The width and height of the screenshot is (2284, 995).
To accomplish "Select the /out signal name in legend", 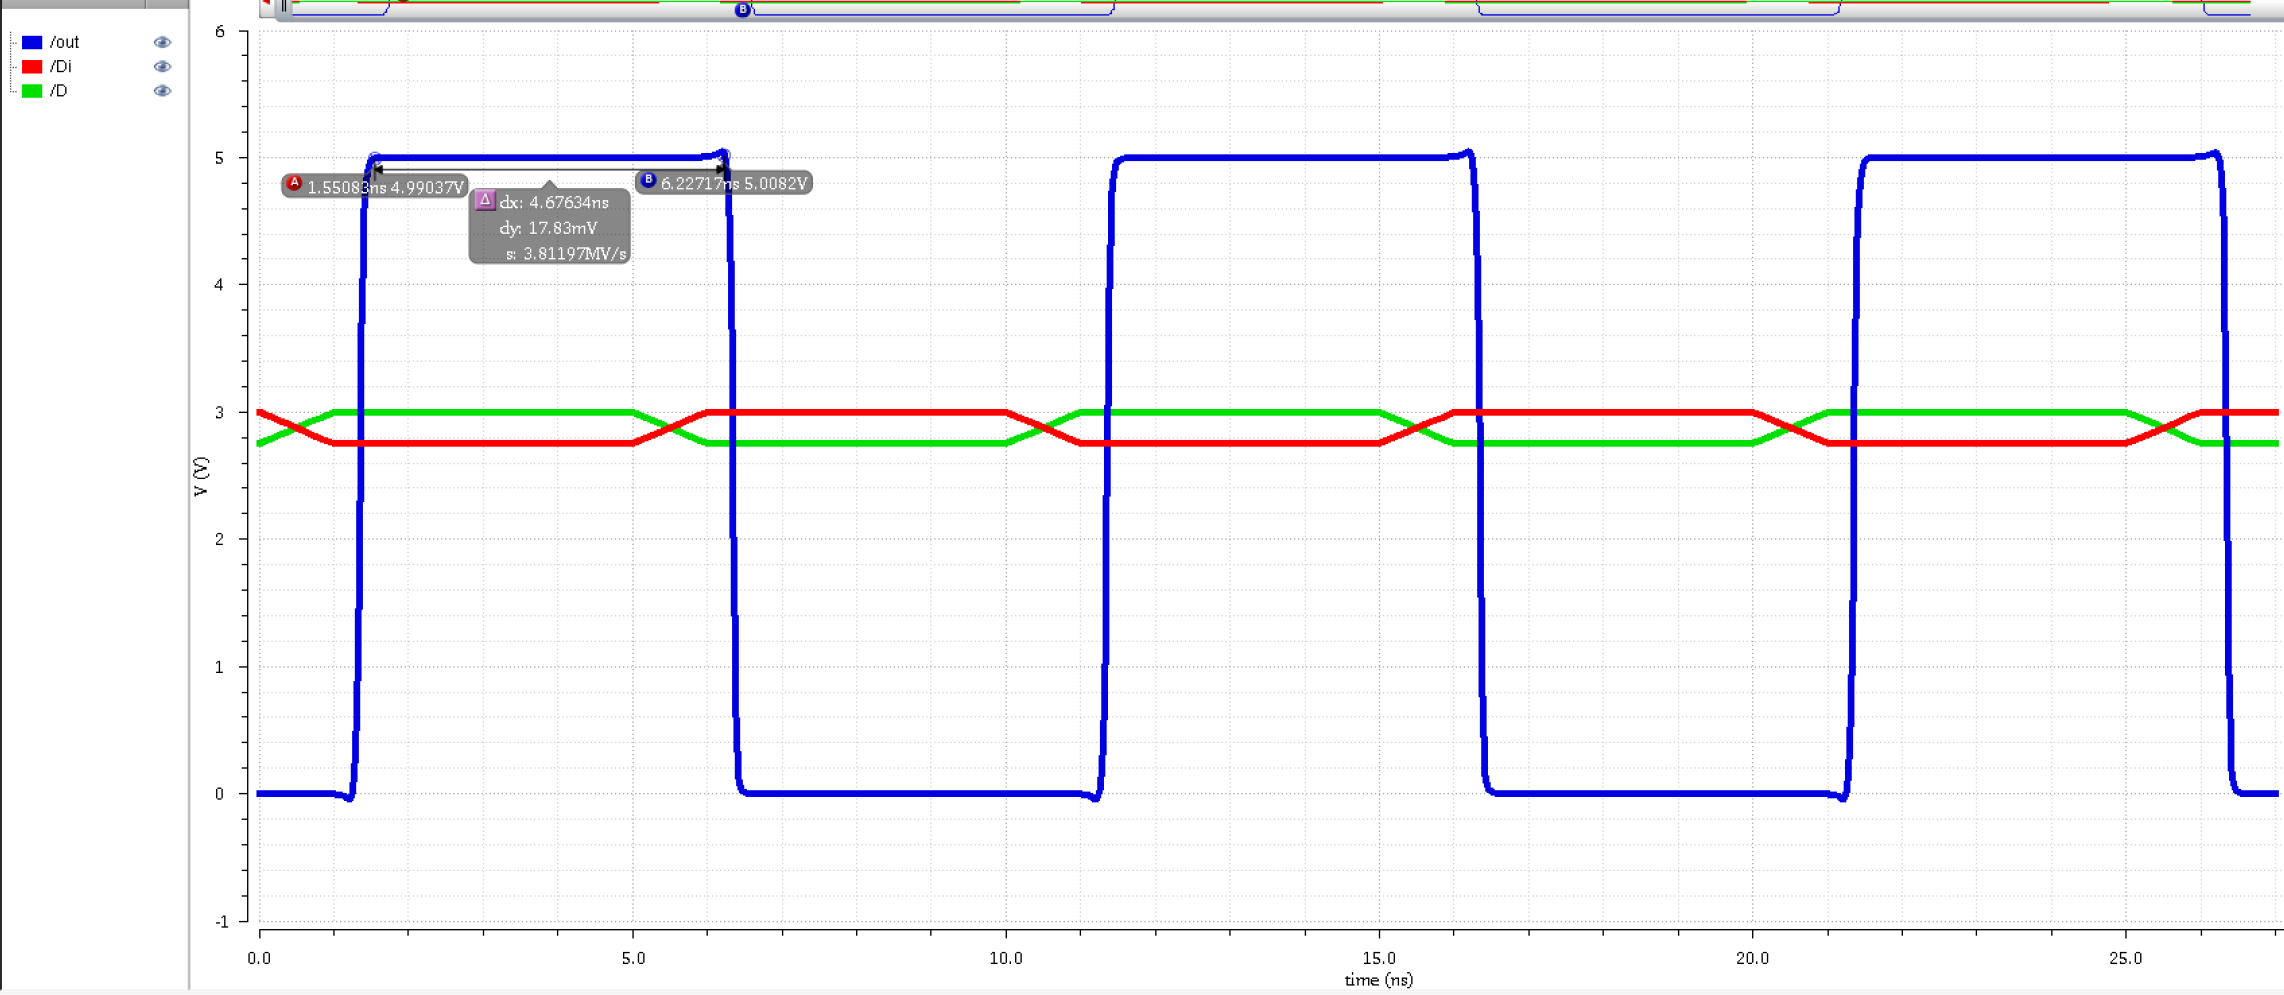I will [65, 42].
